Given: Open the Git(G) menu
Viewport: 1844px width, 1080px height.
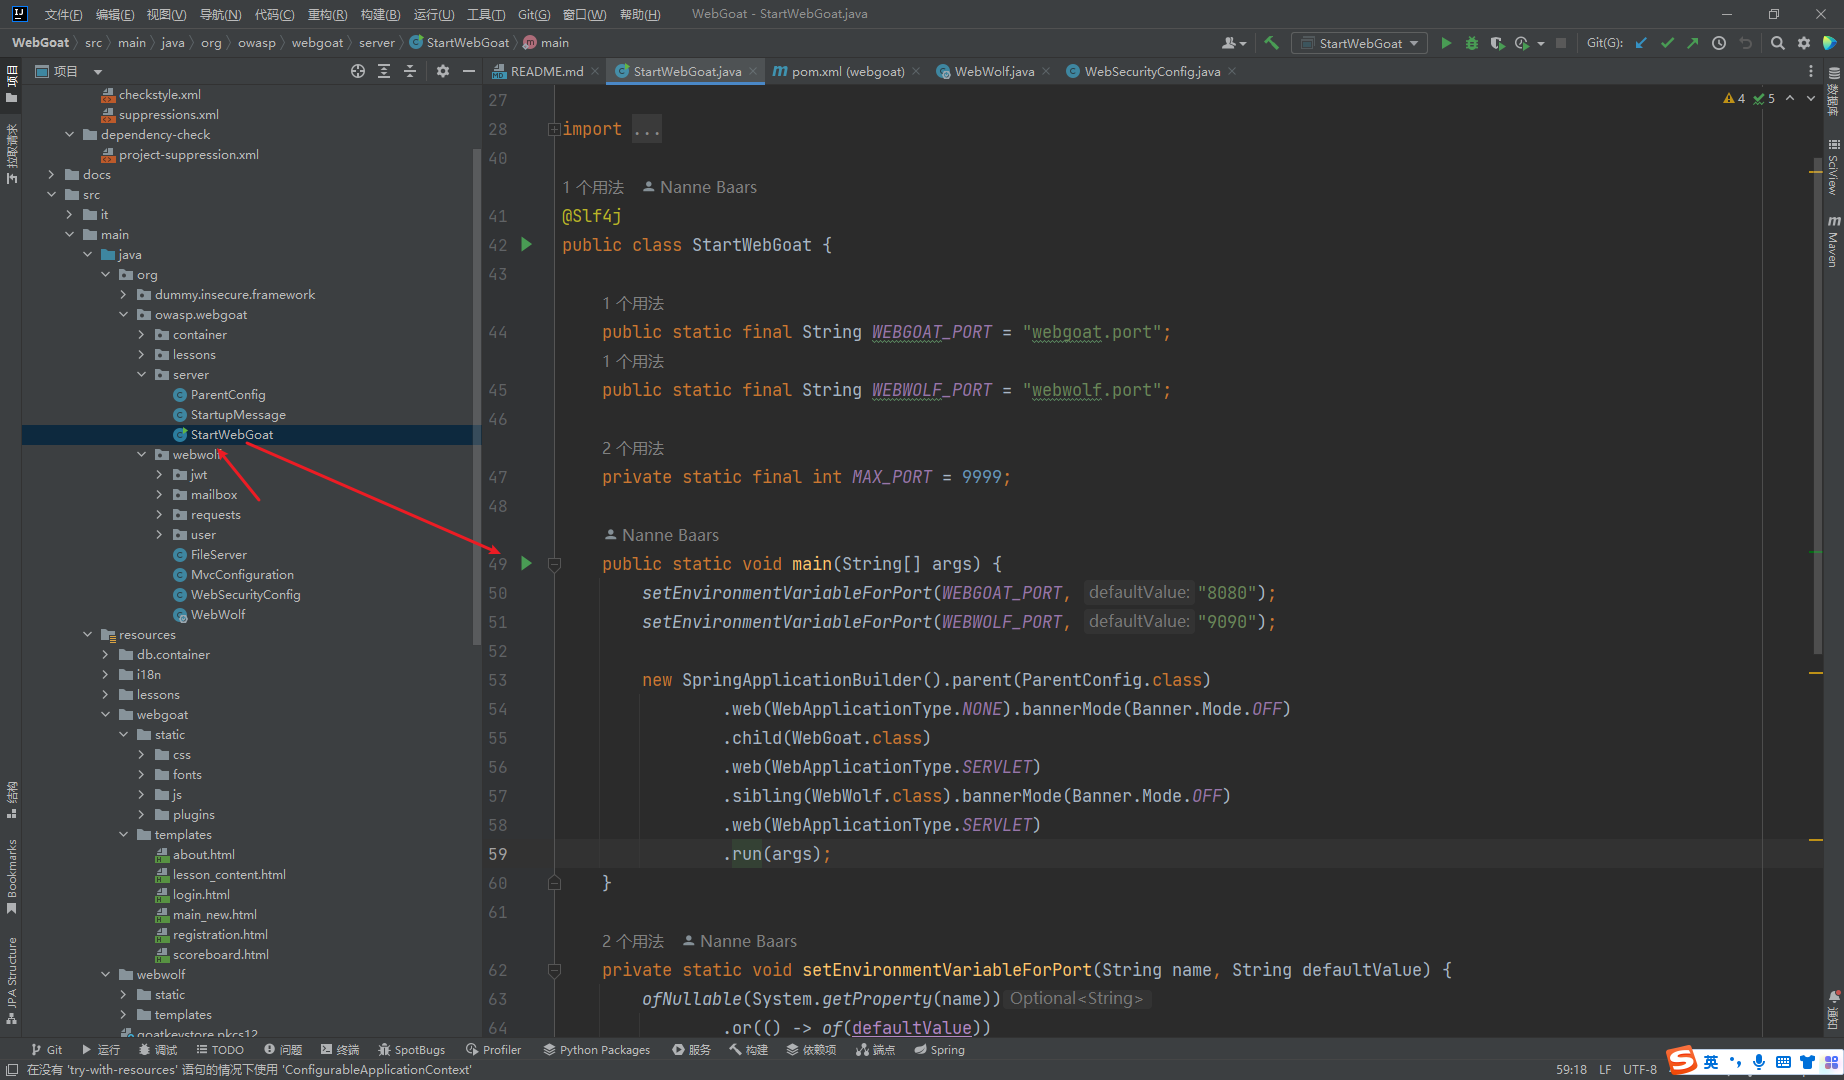Looking at the screenshot, I should coord(534,14).
